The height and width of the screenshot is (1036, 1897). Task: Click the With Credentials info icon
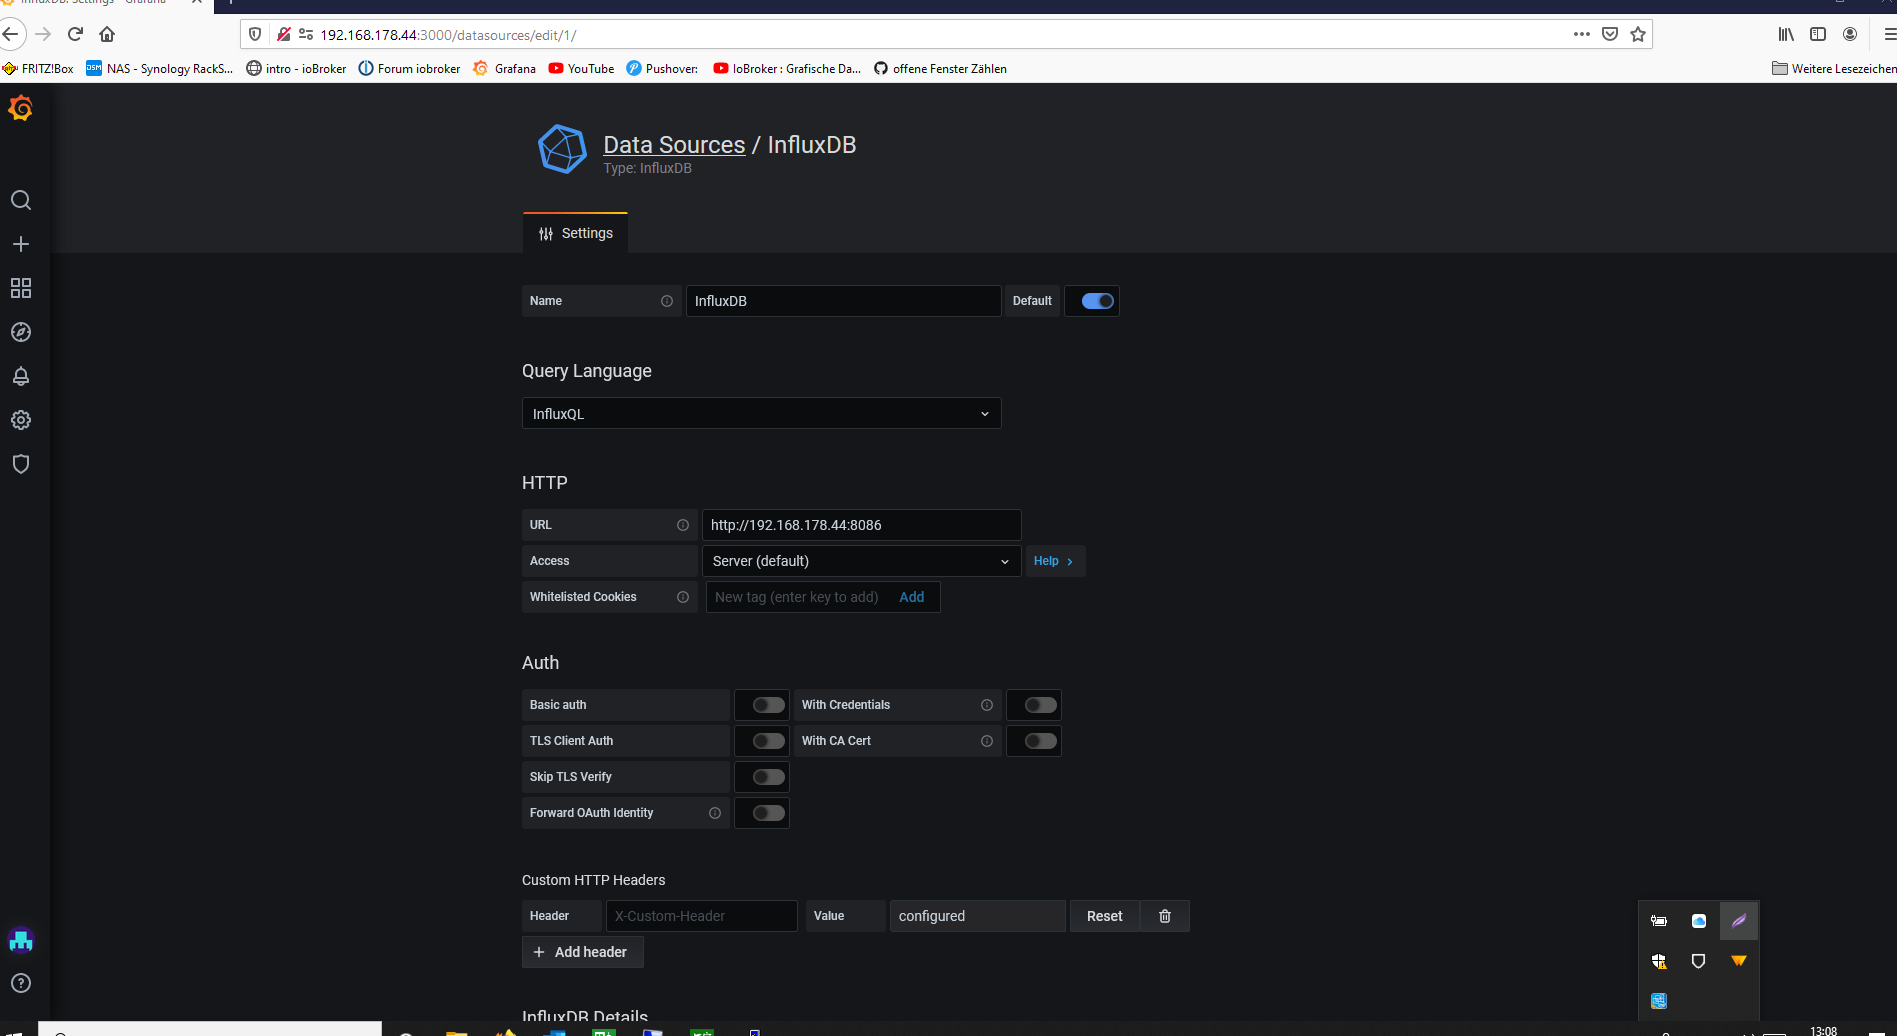(x=987, y=705)
